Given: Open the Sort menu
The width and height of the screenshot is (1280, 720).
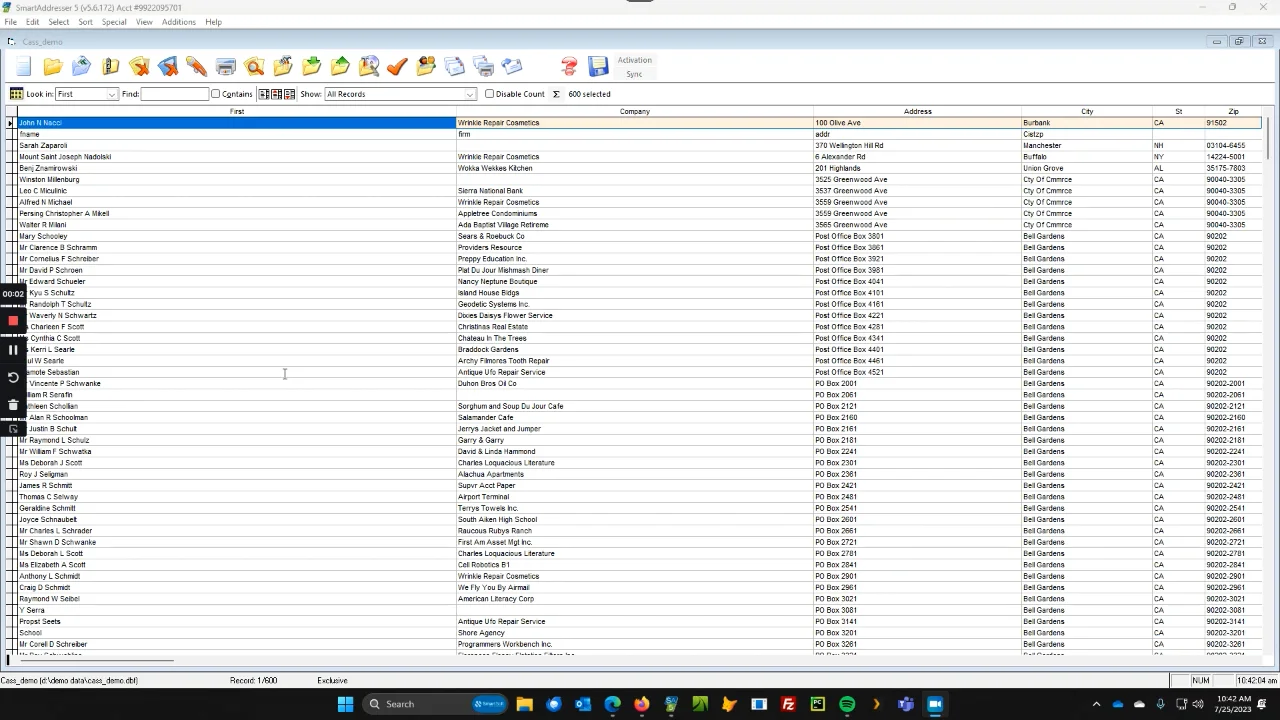Looking at the screenshot, I should pyautogui.click(x=85, y=22).
